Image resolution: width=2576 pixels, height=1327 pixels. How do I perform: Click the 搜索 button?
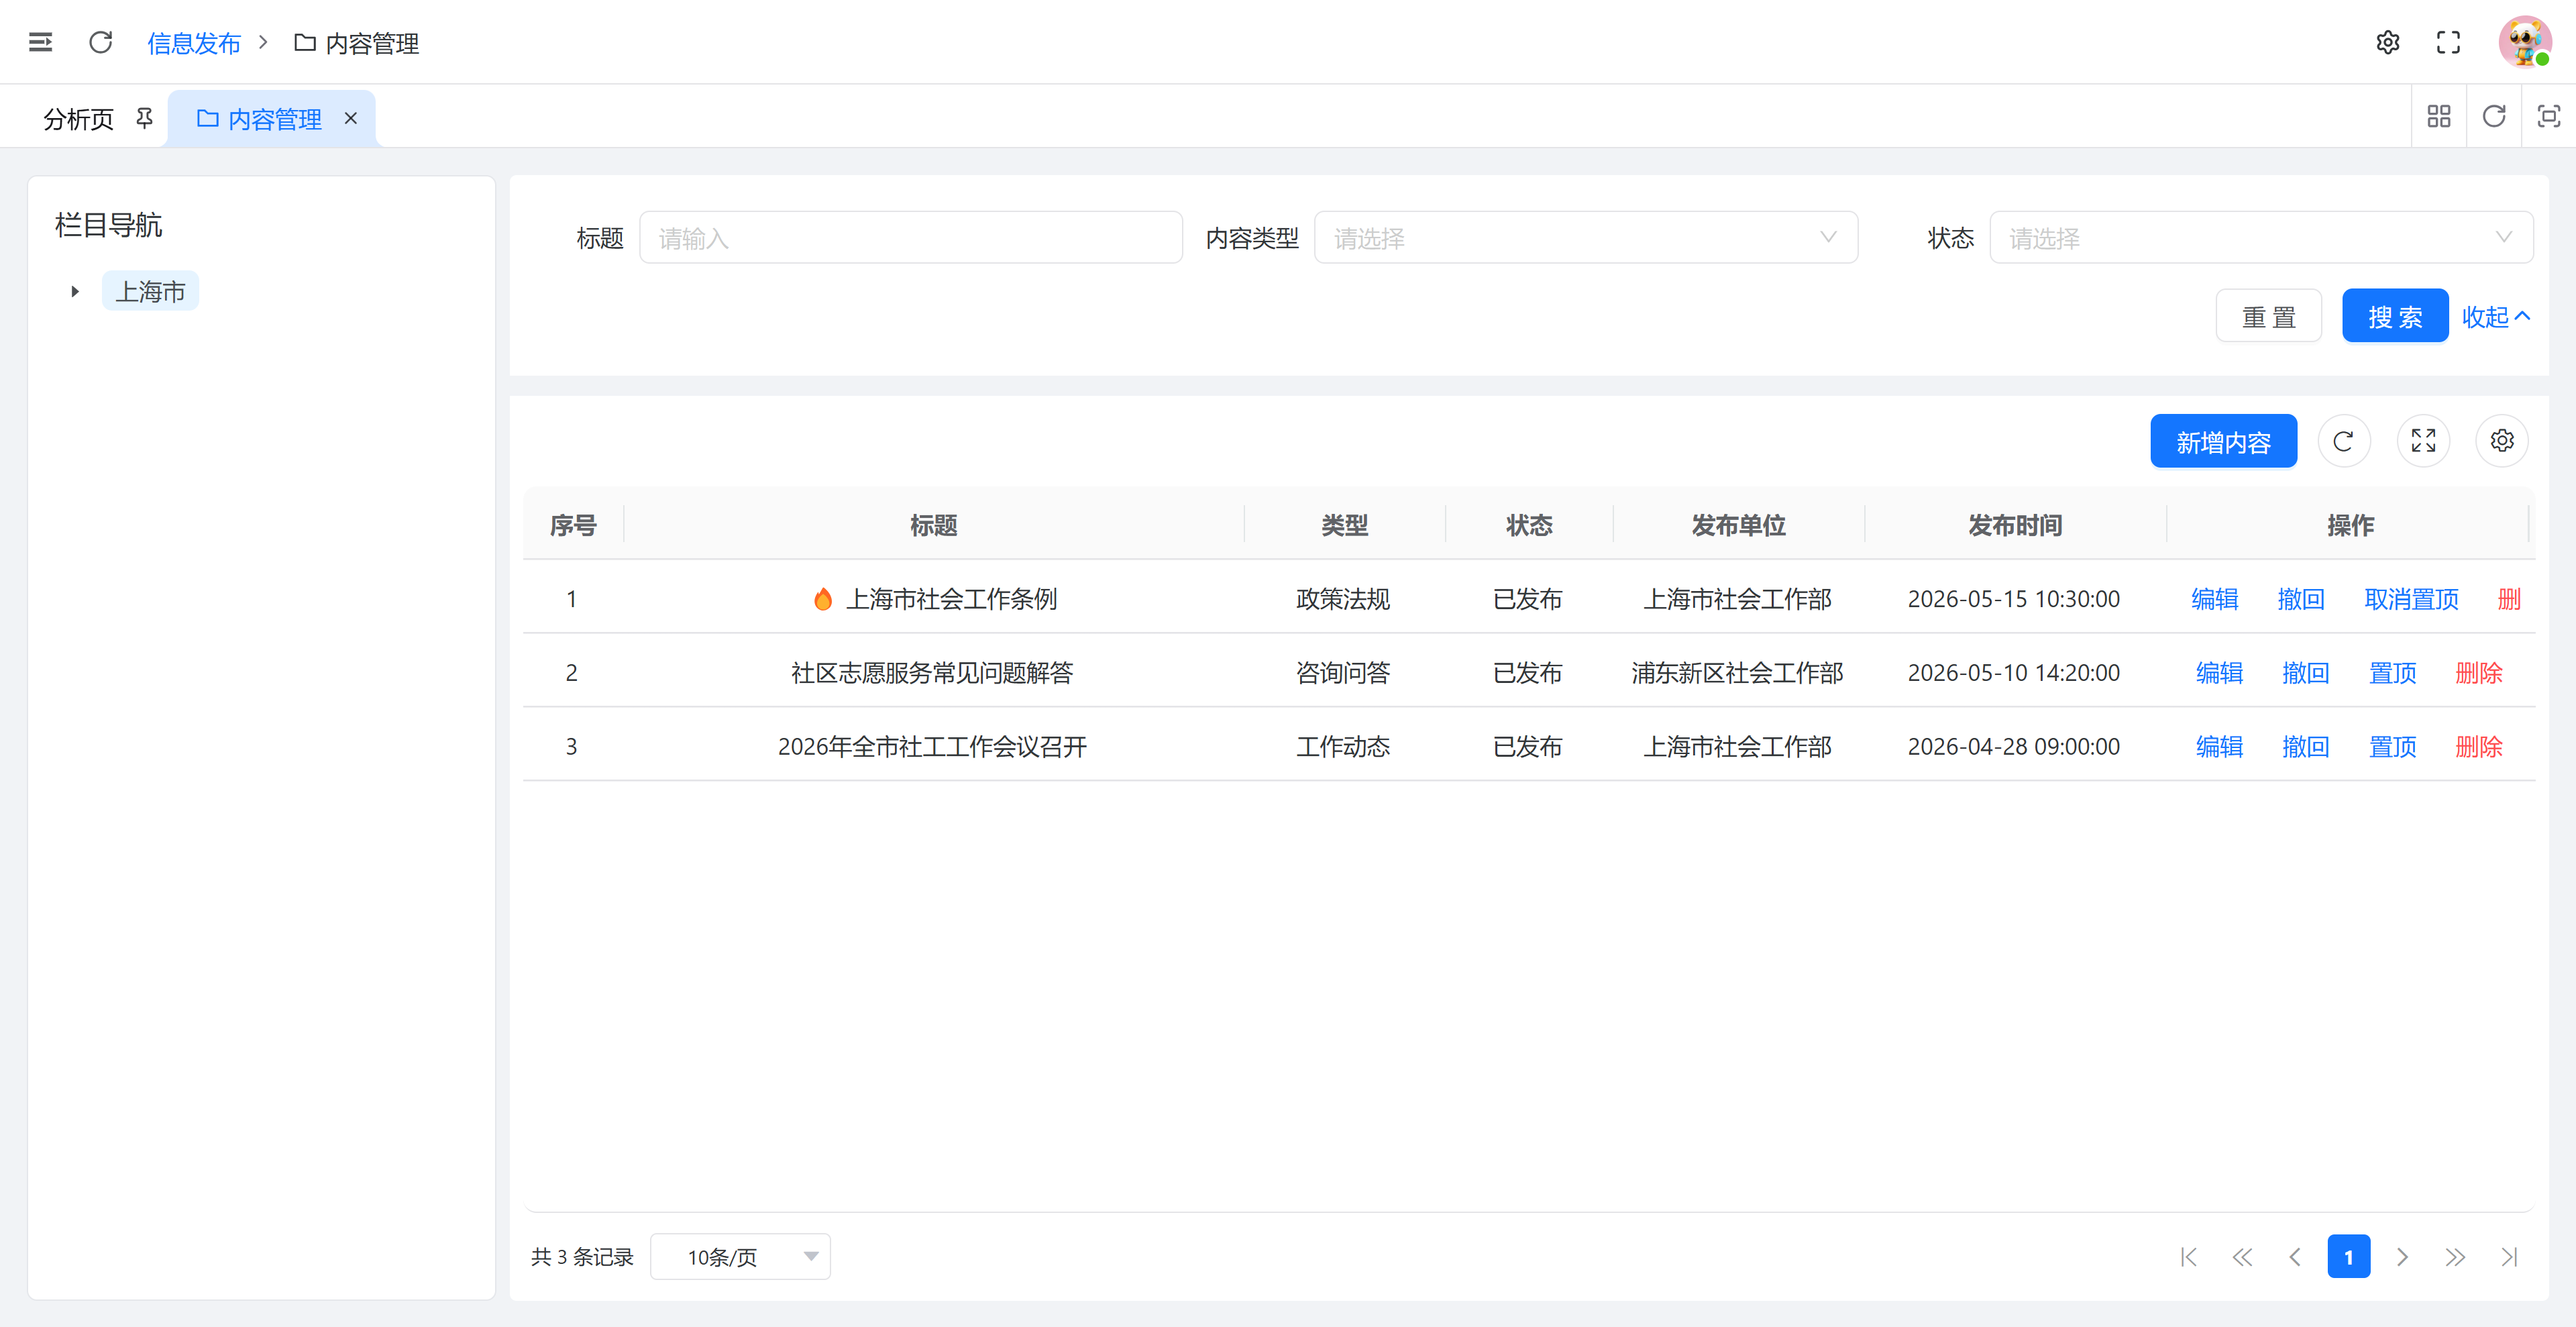2395,316
